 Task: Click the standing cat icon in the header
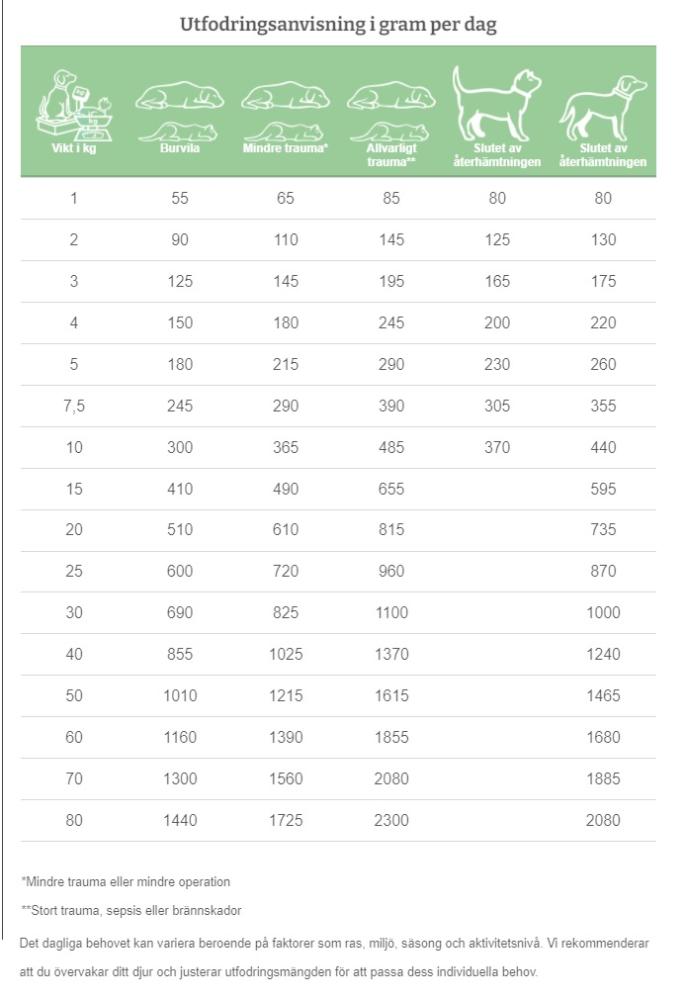point(496,104)
